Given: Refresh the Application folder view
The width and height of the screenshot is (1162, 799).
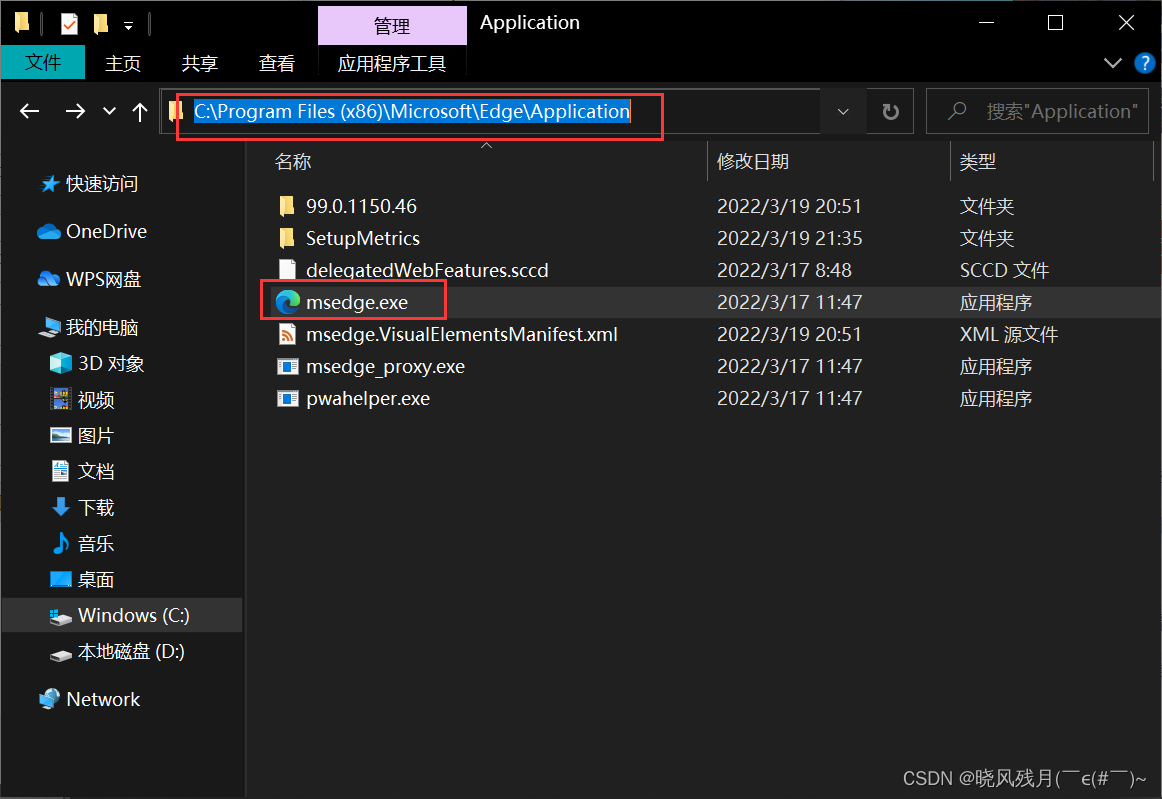Looking at the screenshot, I should tap(890, 111).
